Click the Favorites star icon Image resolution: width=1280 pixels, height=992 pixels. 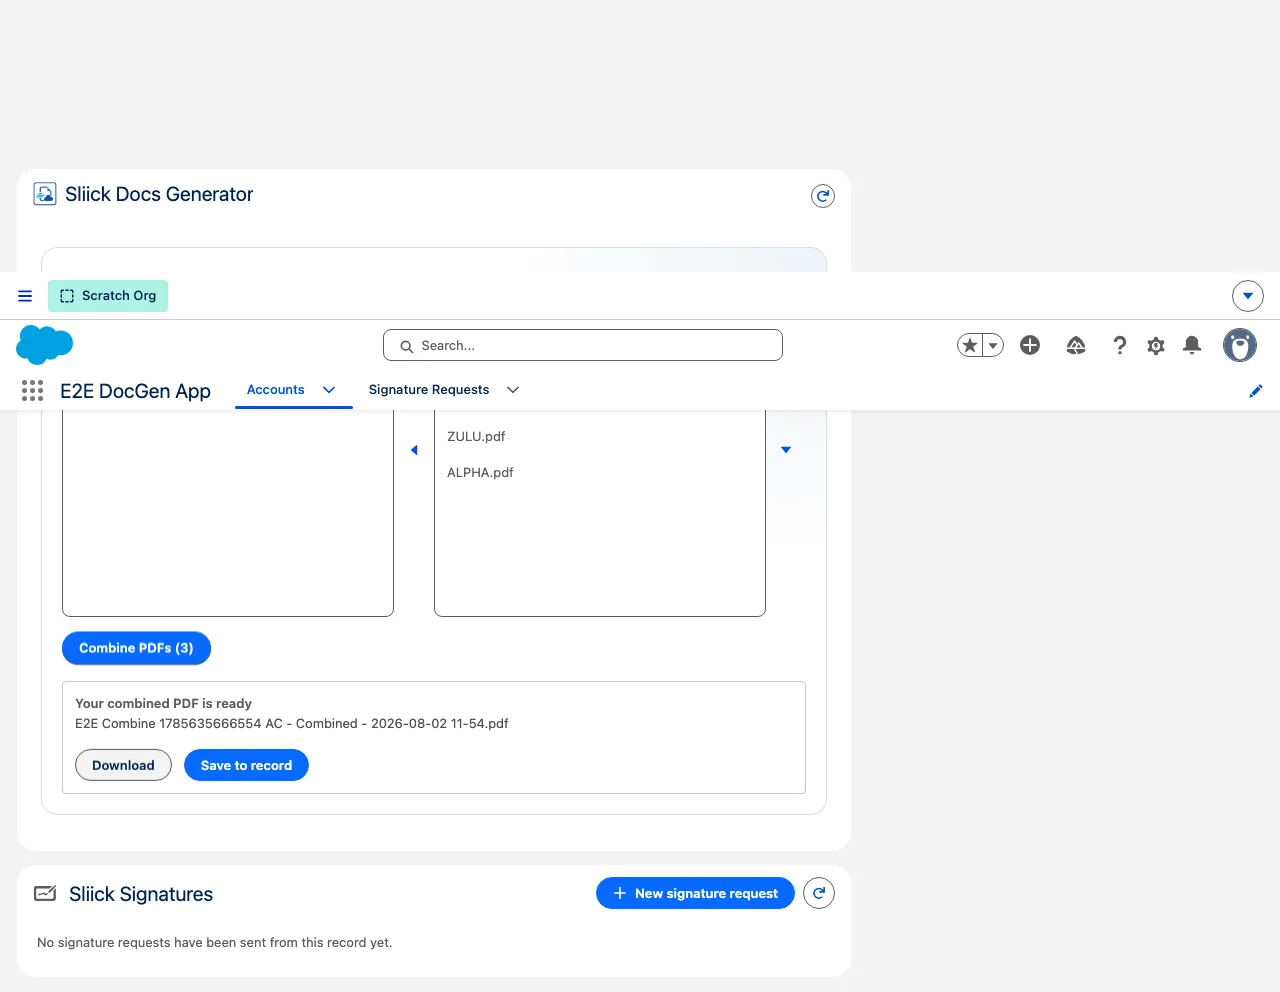pyautogui.click(x=969, y=345)
